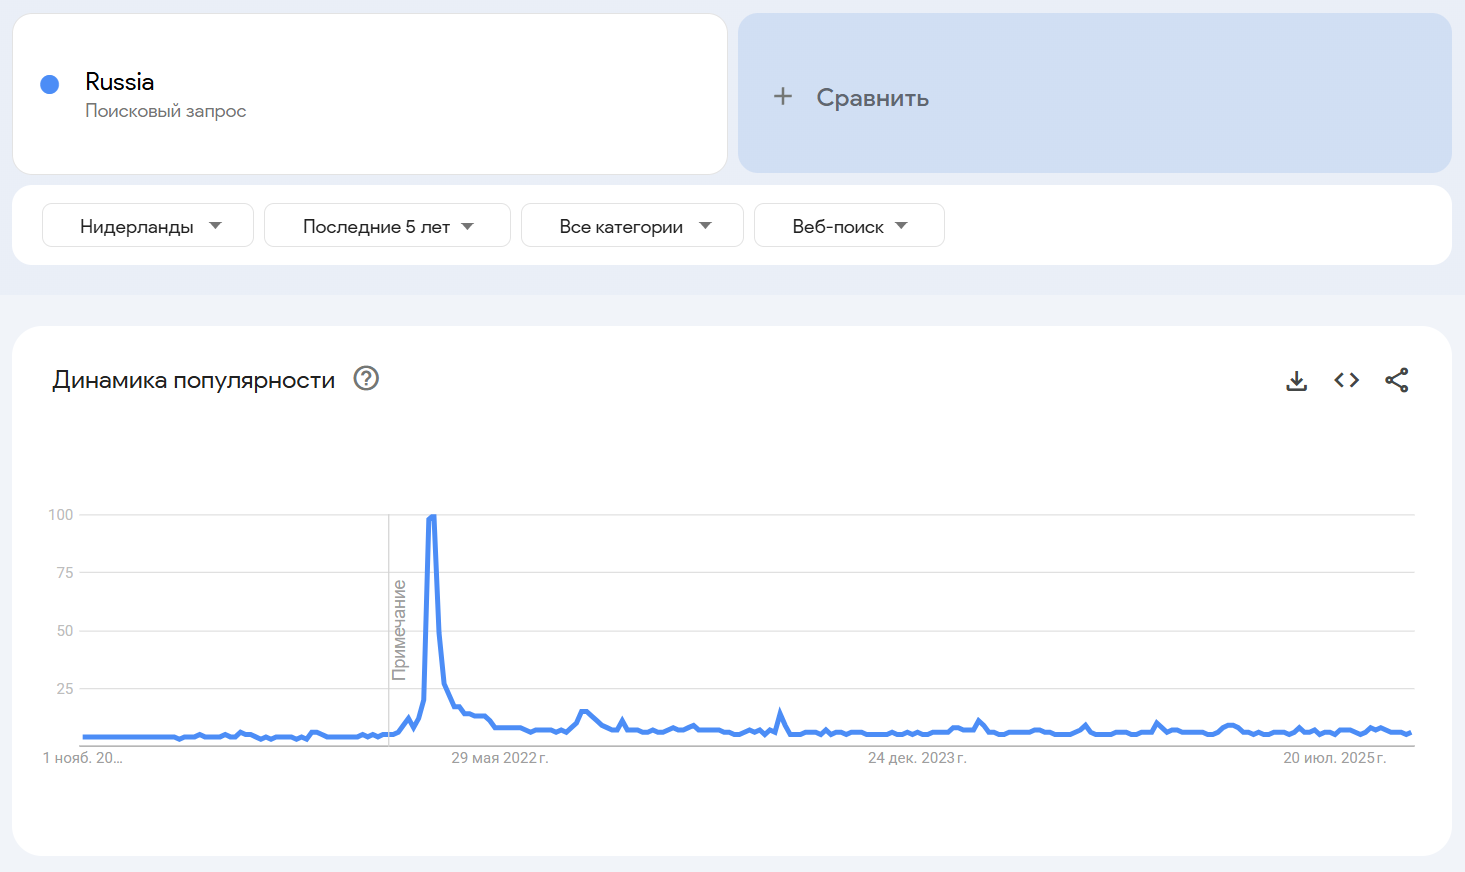Click the Динамика популярности heading
The height and width of the screenshot is (872, 1465).
[194, 380]
